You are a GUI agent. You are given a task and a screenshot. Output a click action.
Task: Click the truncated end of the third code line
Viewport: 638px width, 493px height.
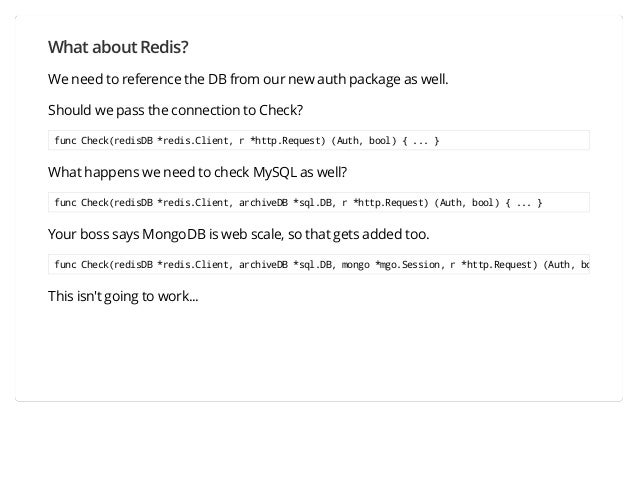pyautogui.click(x=585, y=265)
